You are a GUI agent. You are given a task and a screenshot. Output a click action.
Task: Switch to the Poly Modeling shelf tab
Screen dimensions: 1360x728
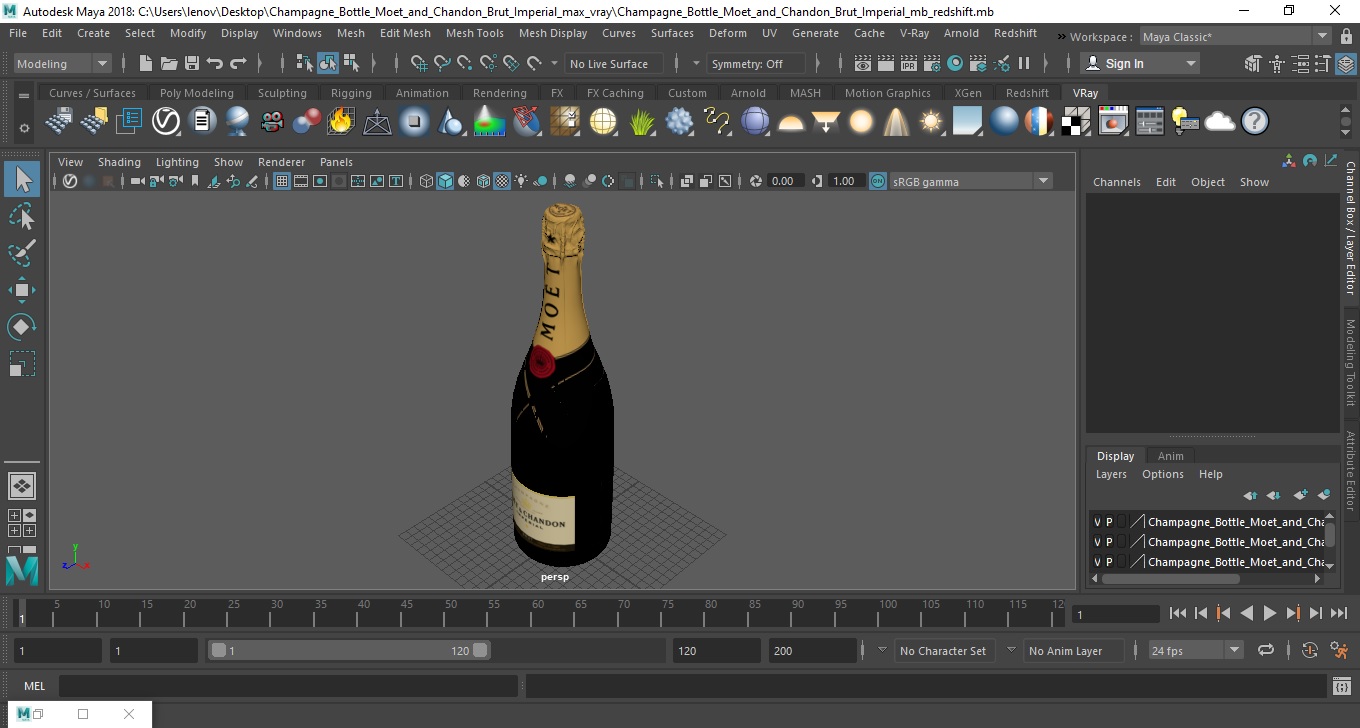point(196,93)
